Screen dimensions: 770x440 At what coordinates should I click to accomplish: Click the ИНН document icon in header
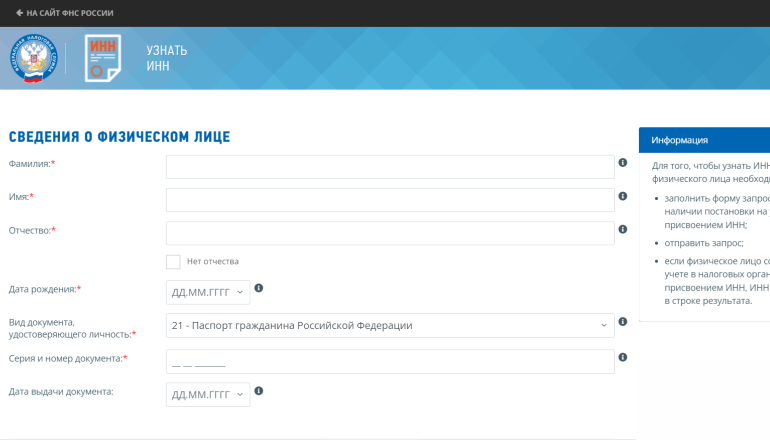coord(103,58)
